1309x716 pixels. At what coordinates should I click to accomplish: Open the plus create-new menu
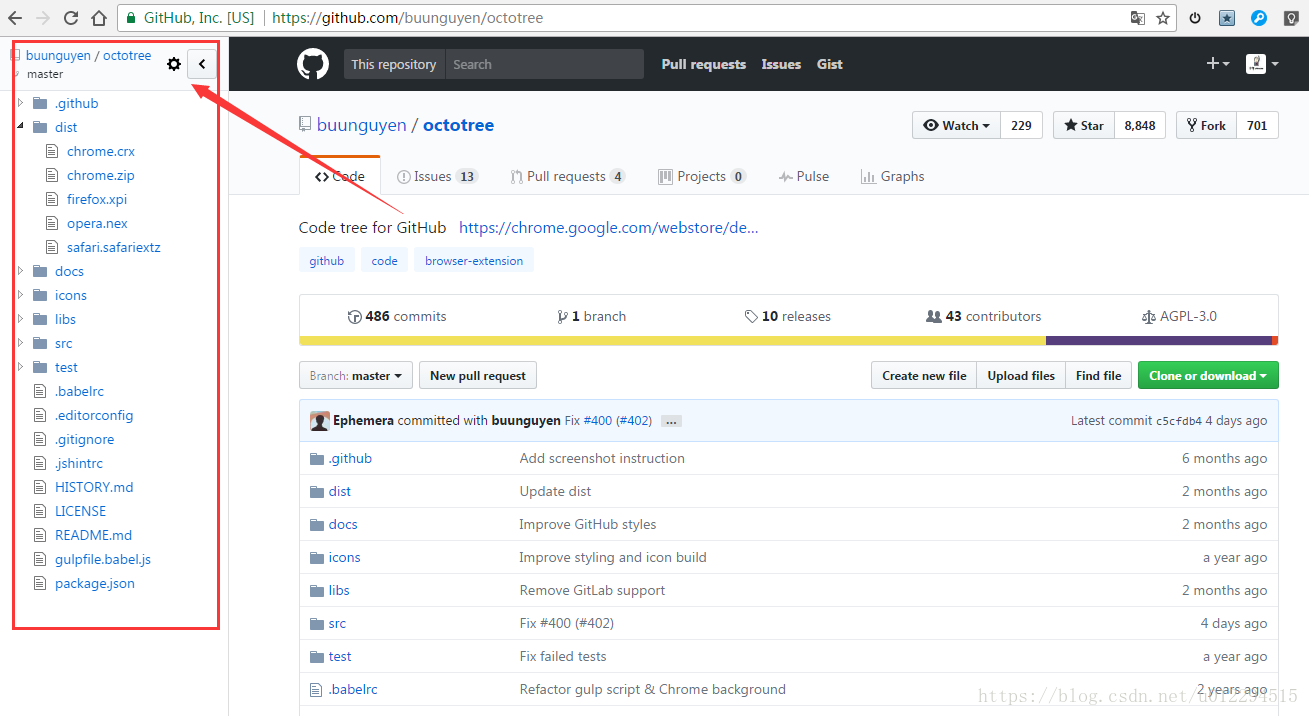tap(1218, 64)
